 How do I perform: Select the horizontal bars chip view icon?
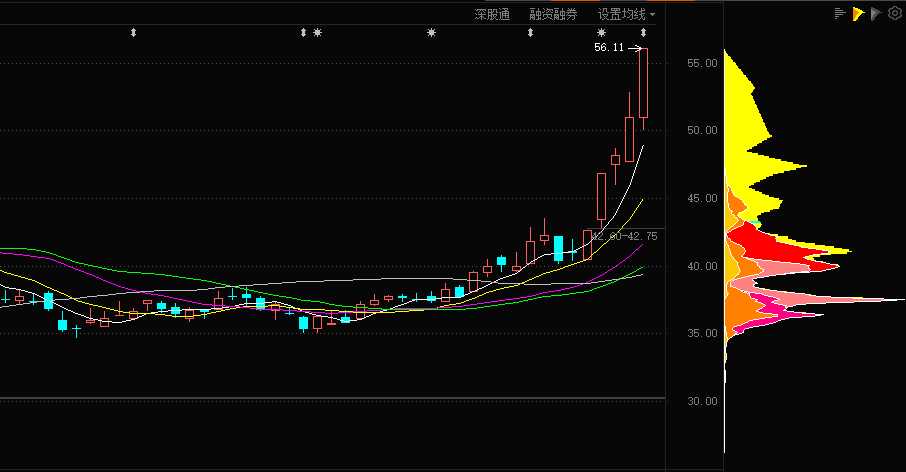pos(840,13)
